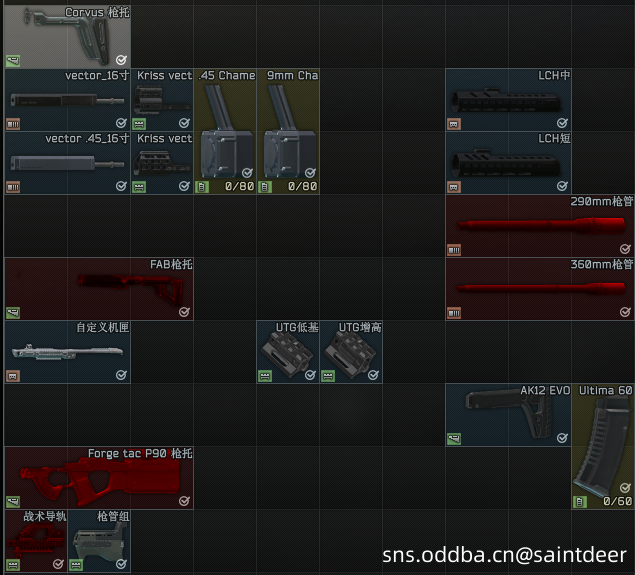This screenshot has width=635, height=575.
Task: Click magazine icon on 9mm Cha drum
Action: [265, 187]
